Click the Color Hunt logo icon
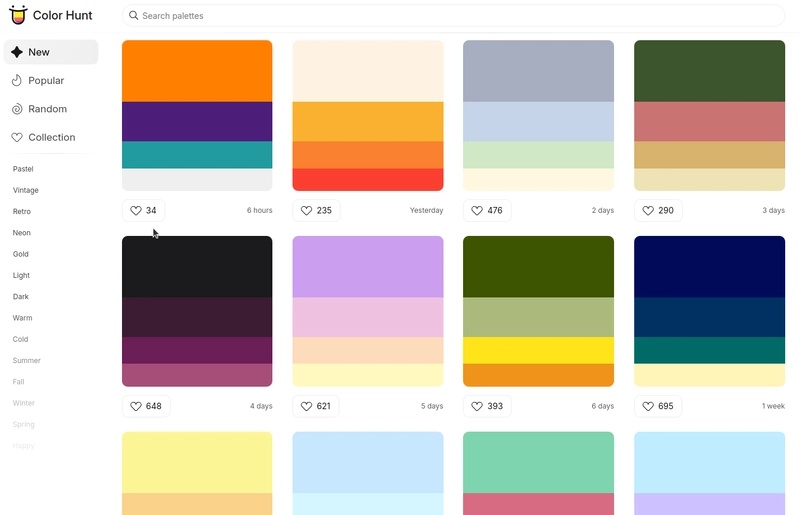 click(18, 15)
